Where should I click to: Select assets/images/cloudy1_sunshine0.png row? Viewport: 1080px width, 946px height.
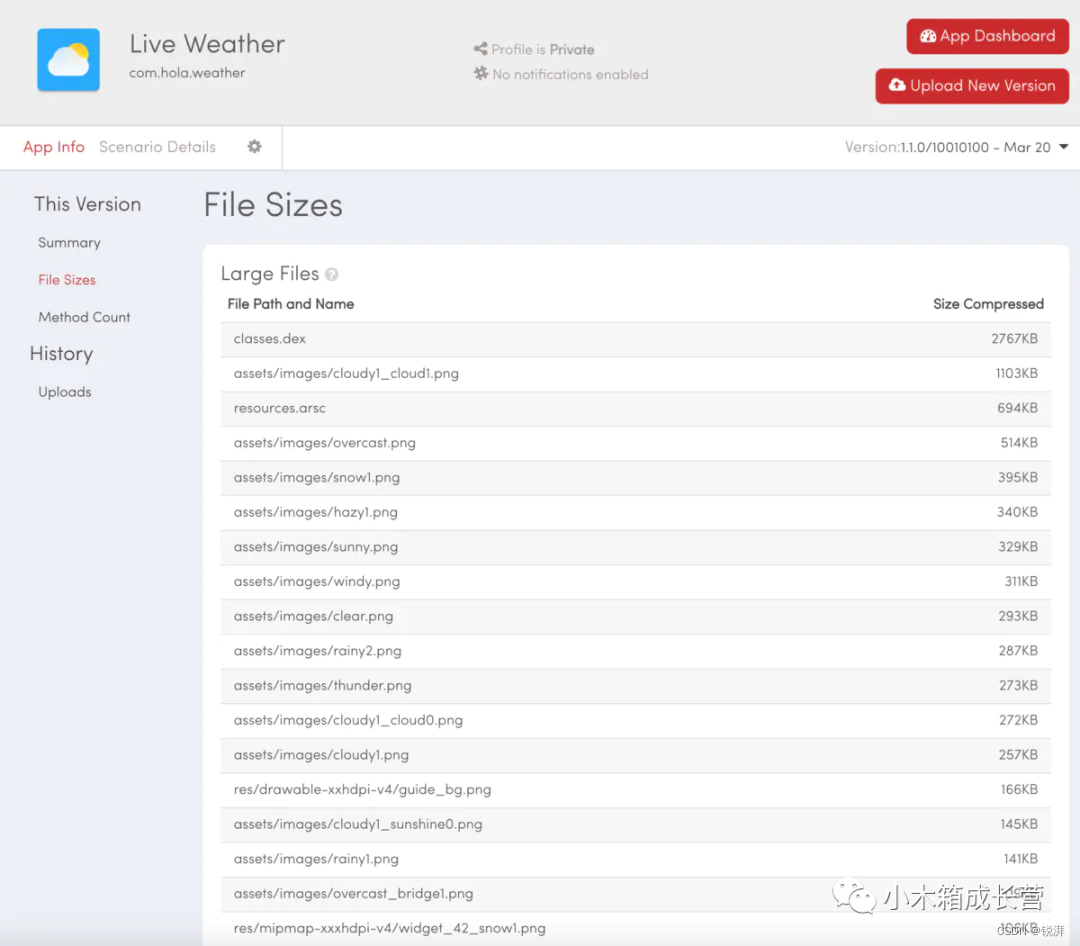point(635,825)
